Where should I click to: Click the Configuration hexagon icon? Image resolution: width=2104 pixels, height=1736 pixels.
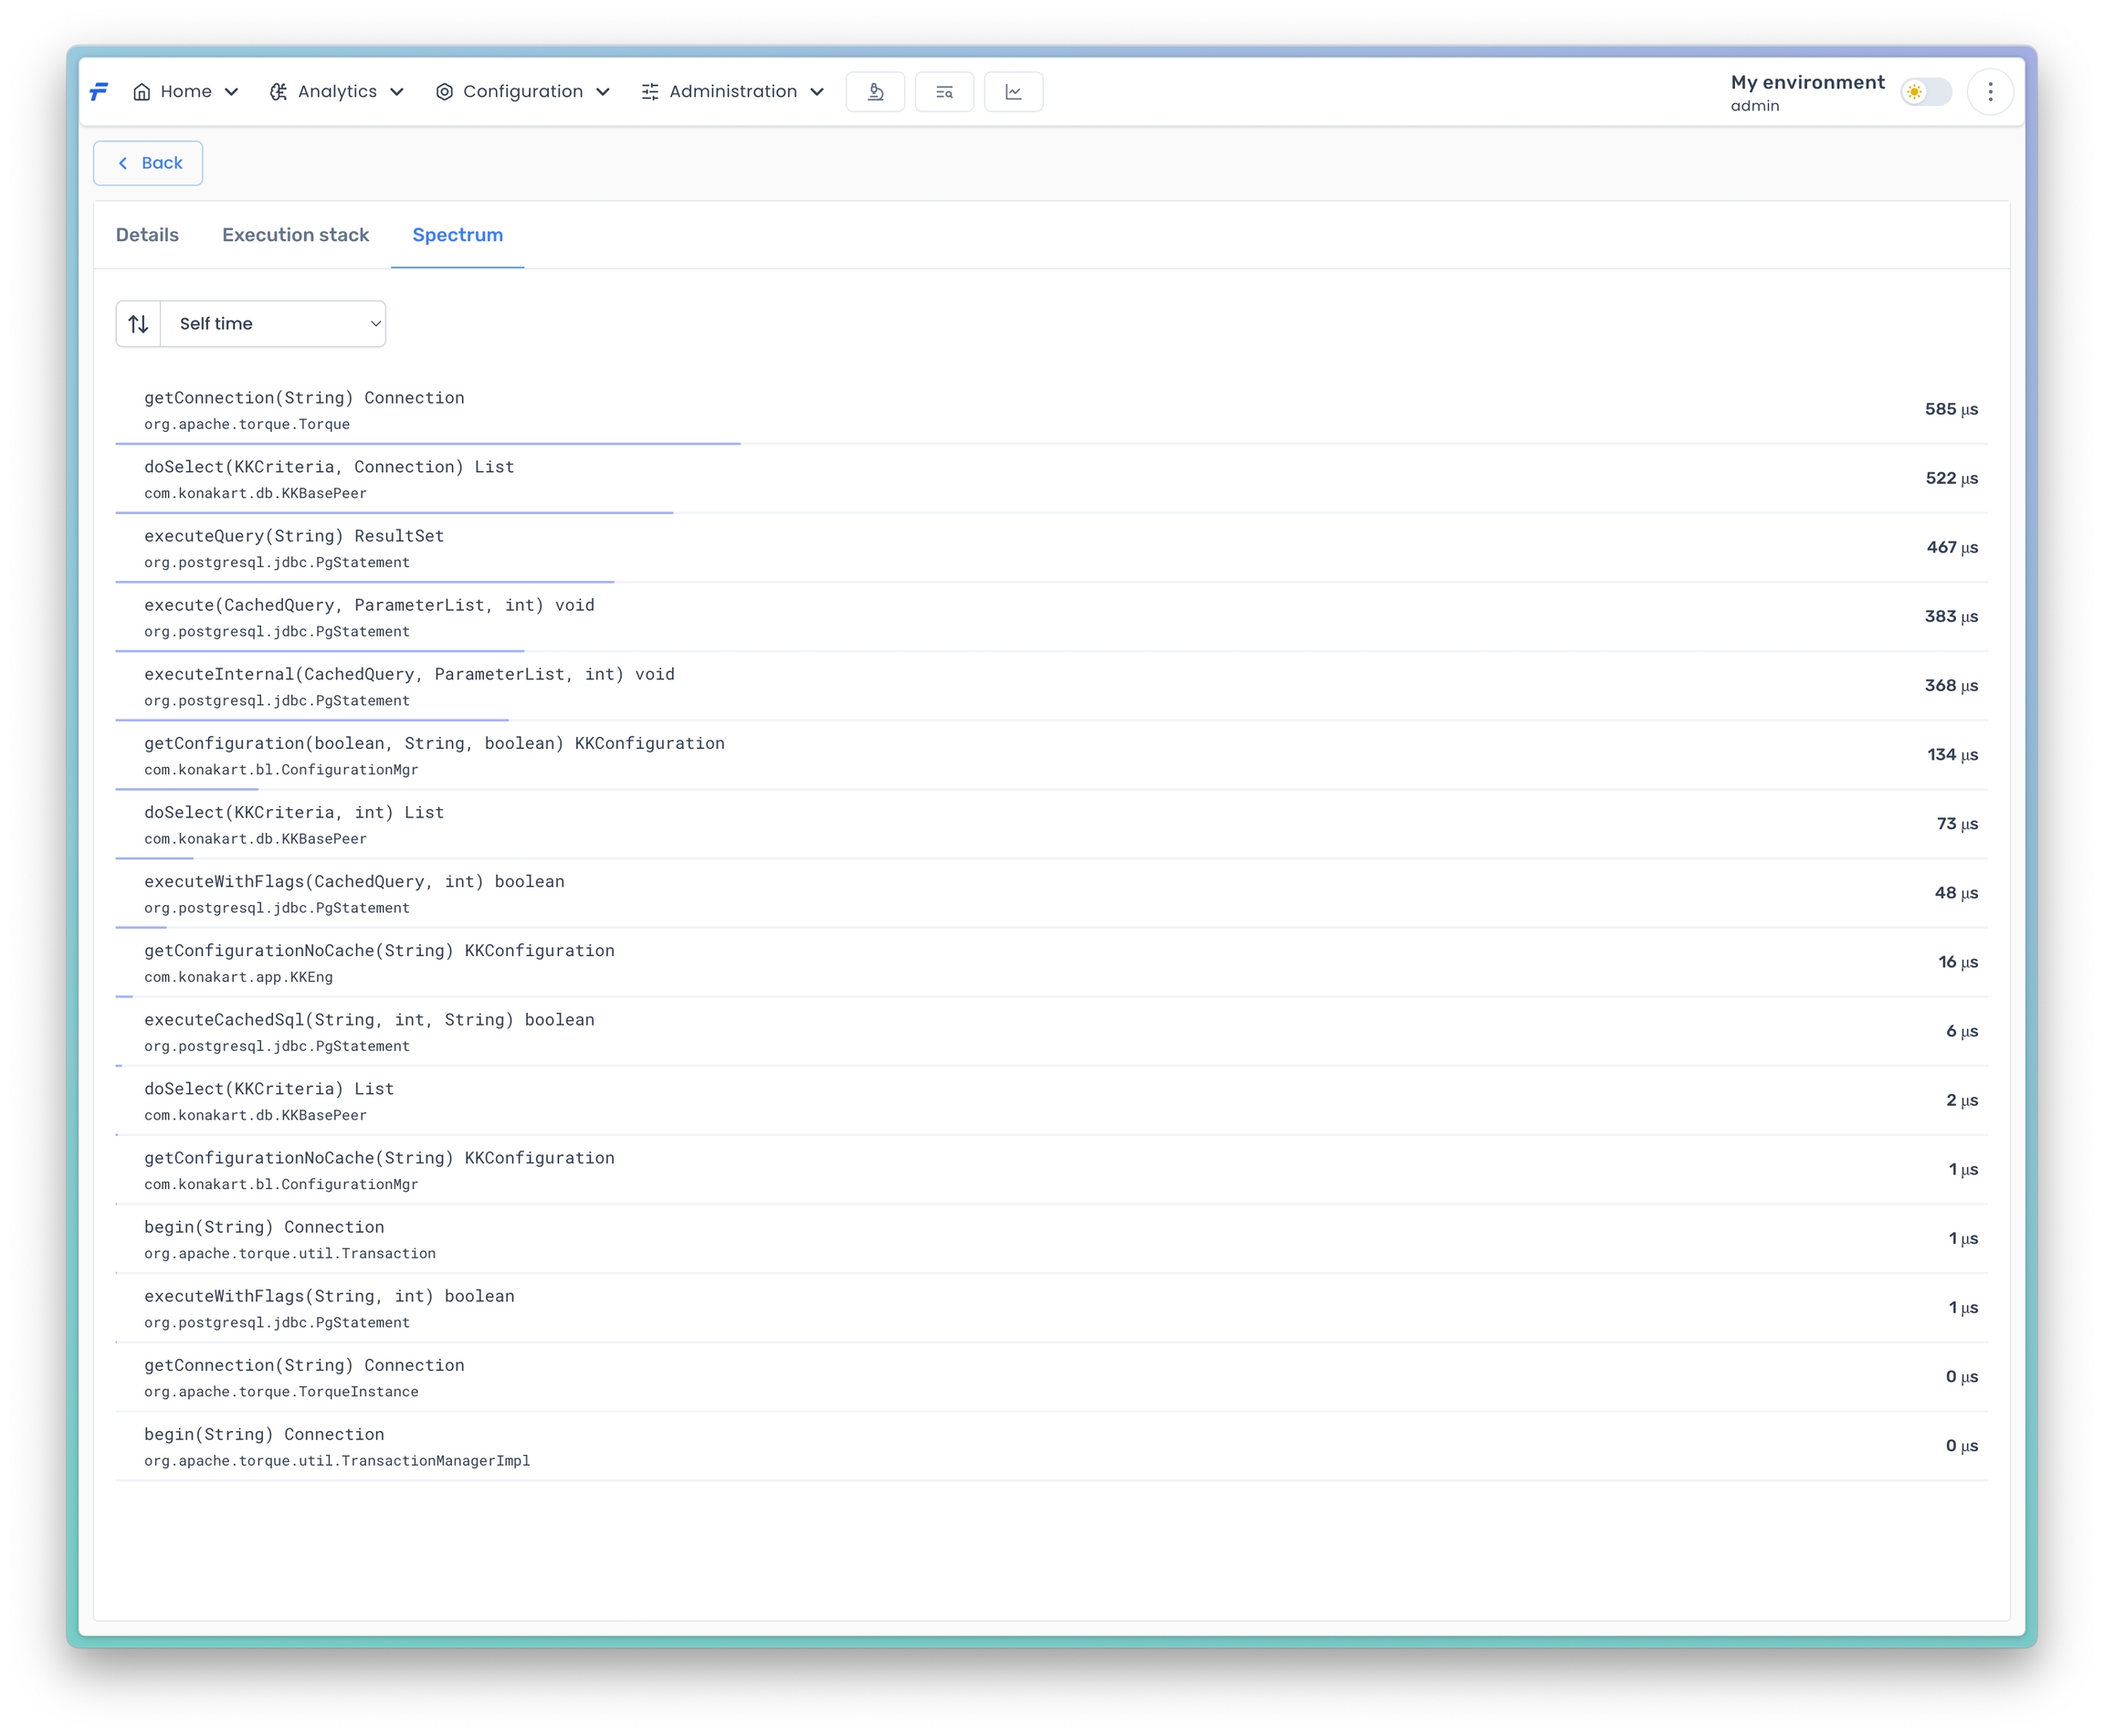444,92
